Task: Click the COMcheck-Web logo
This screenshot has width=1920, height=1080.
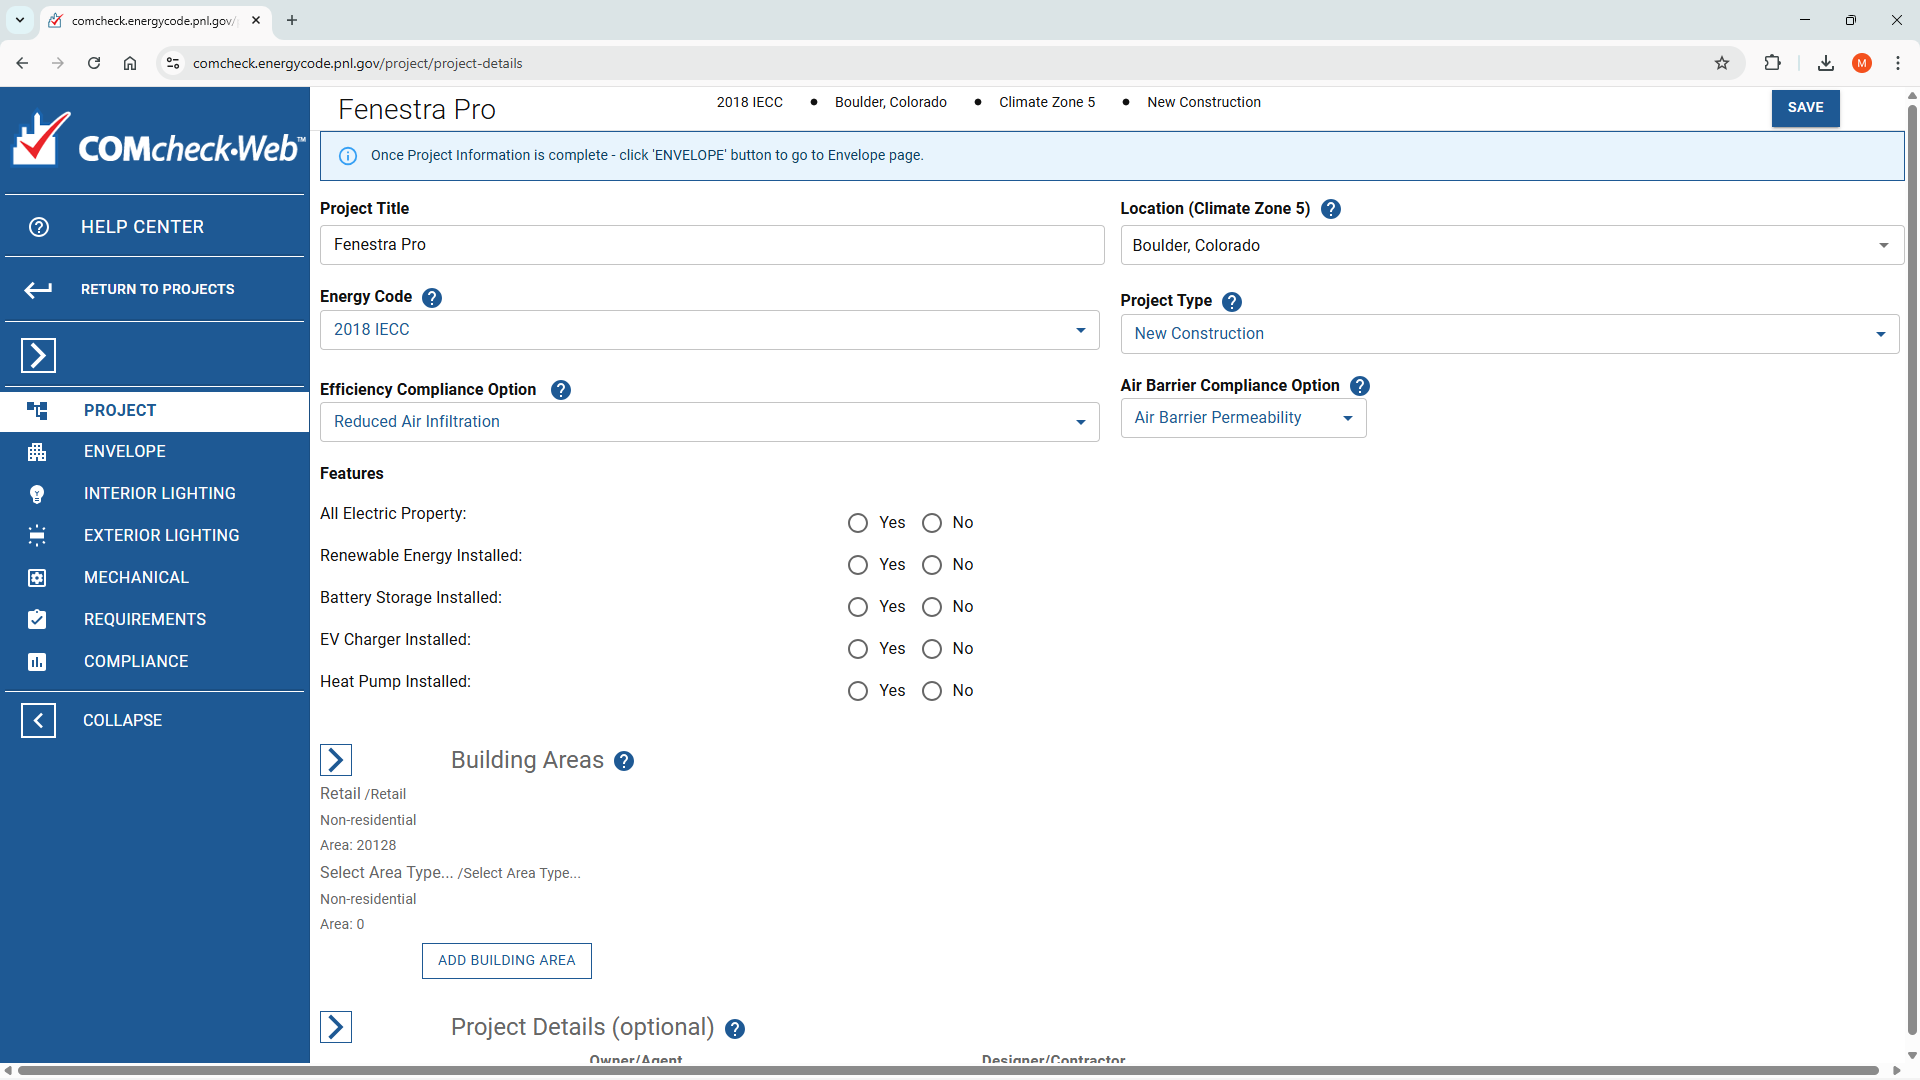Action: 157,140
